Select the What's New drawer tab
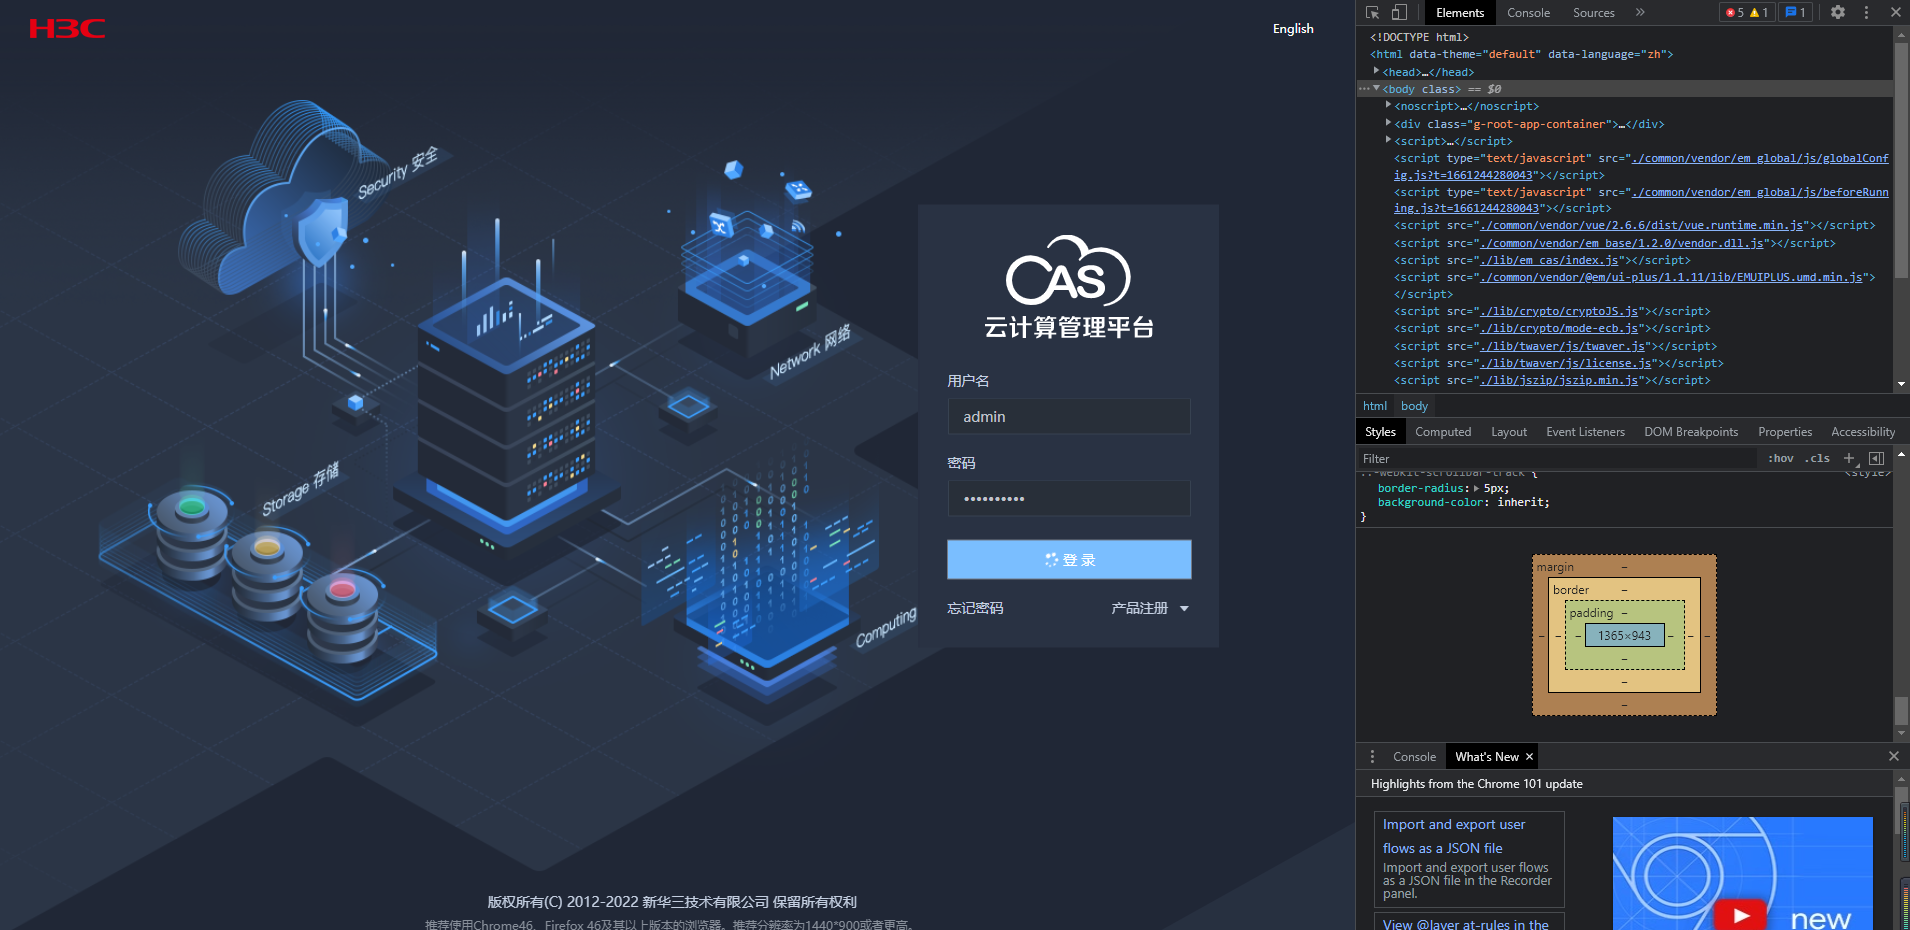 [x=1486, y=757]
